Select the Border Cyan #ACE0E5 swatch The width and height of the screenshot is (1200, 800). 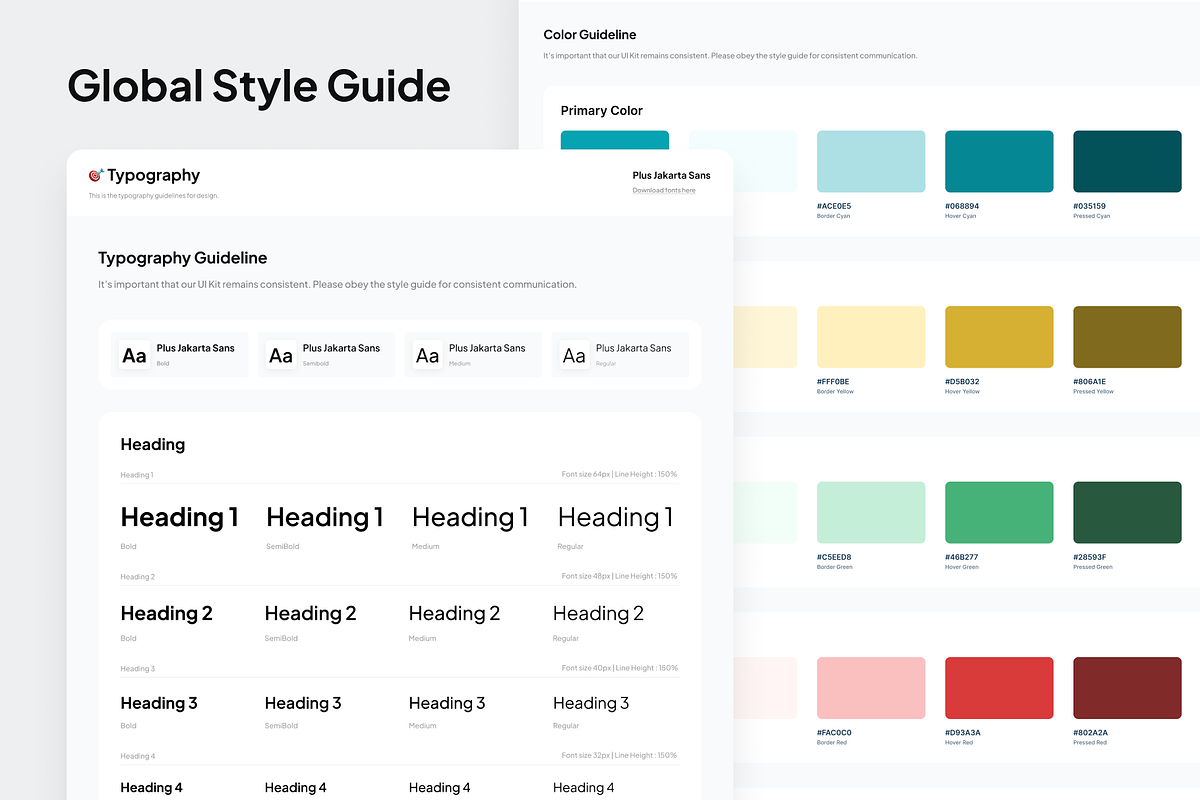point(871,161)
